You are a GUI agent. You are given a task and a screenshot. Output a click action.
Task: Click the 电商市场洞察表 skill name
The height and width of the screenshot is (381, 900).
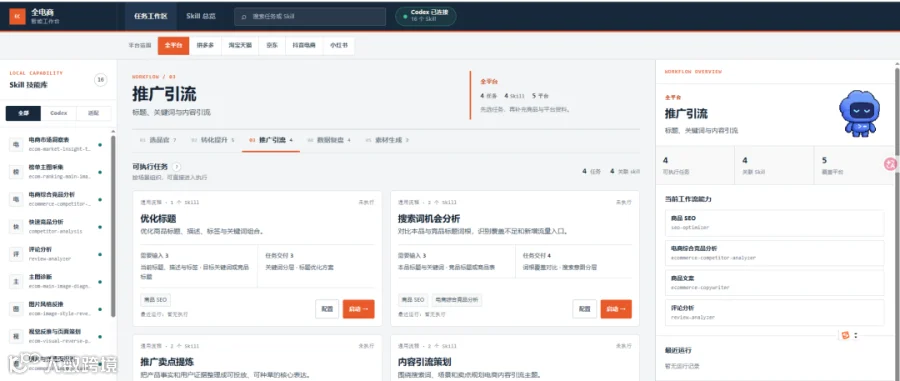pos(49,139)
